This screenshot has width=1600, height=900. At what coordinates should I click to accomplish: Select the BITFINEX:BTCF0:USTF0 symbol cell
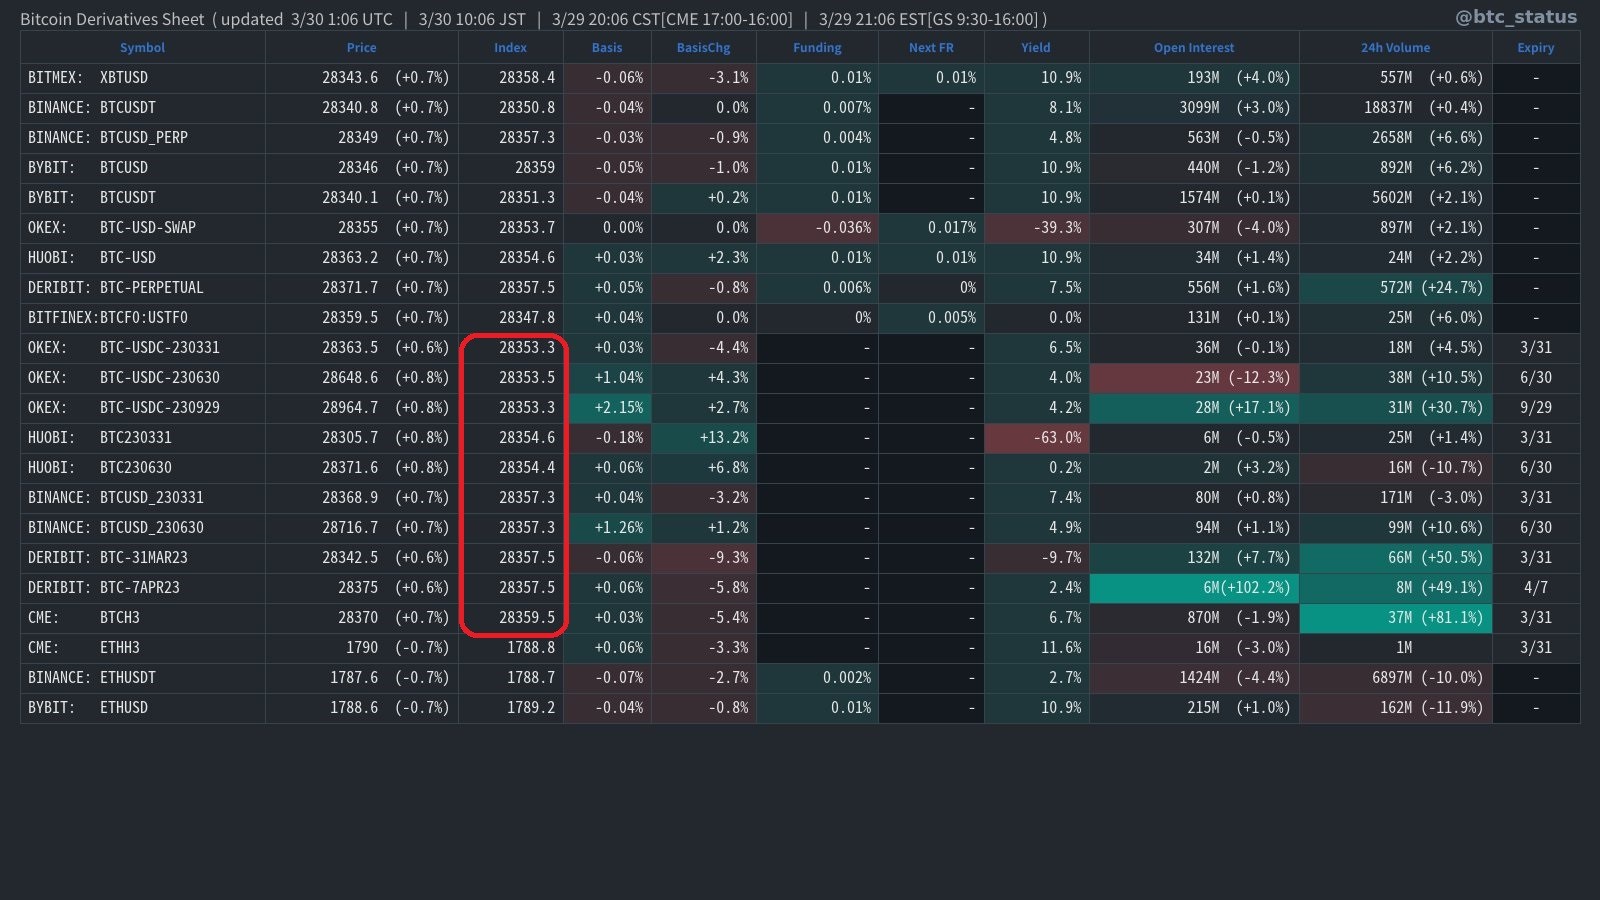143,318
